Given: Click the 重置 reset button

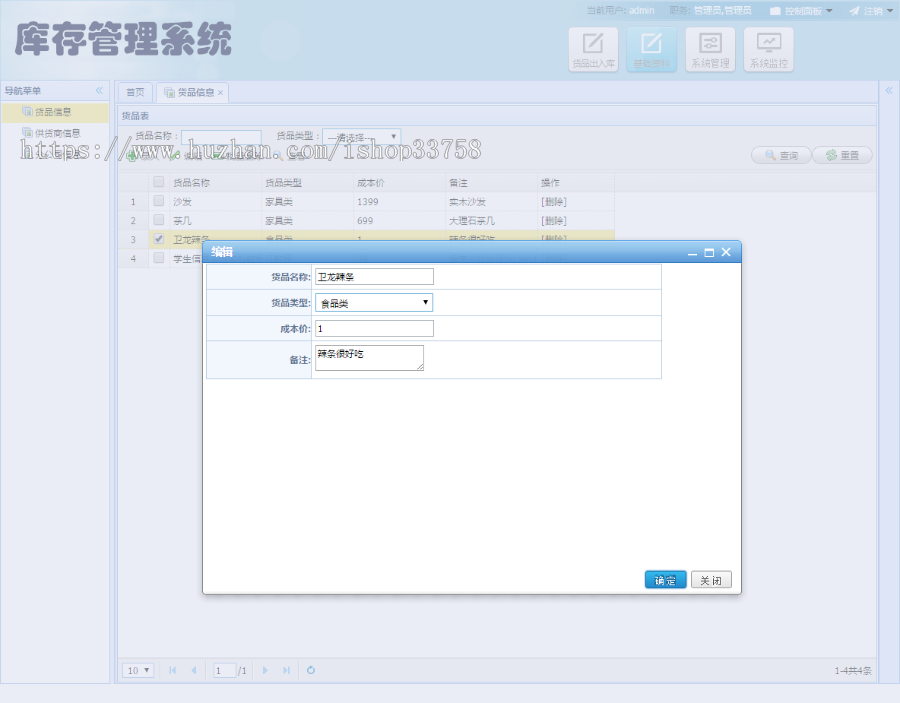Looking at the screenshot, I should (x=842, y=154).
